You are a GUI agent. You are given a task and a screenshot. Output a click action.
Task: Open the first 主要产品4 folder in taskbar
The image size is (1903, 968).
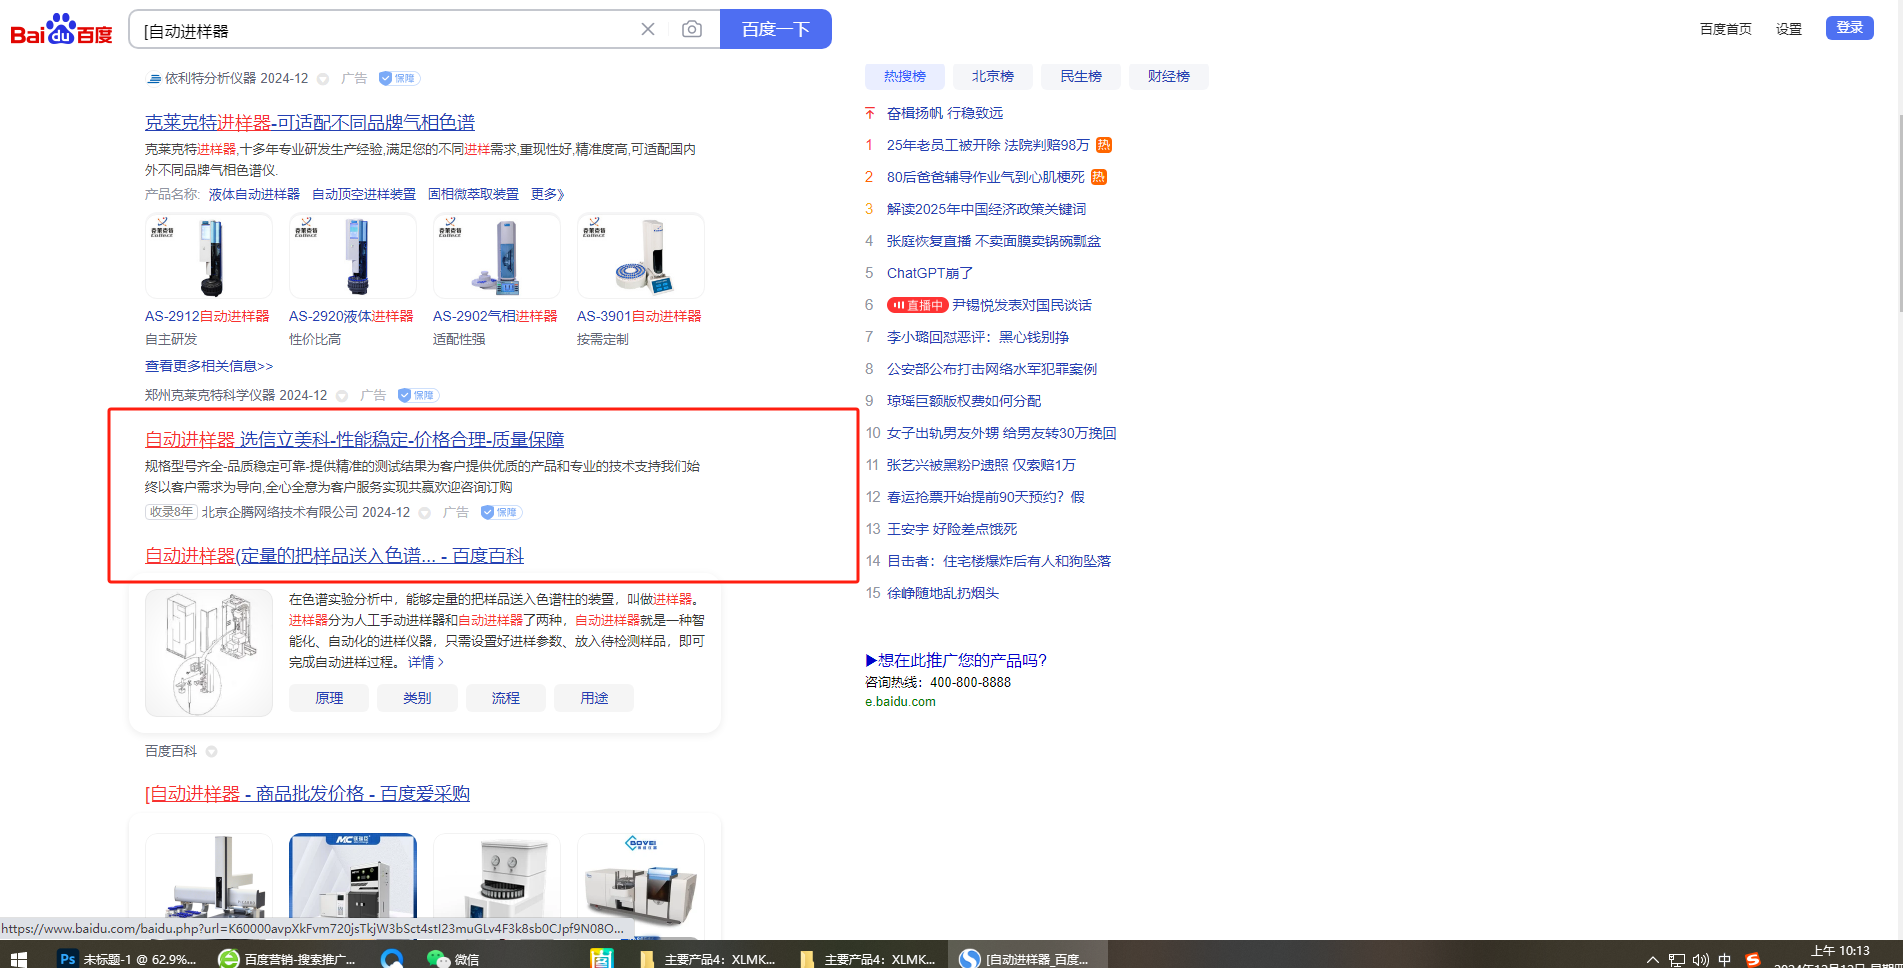pyautogui.click(x=708, y=959)
